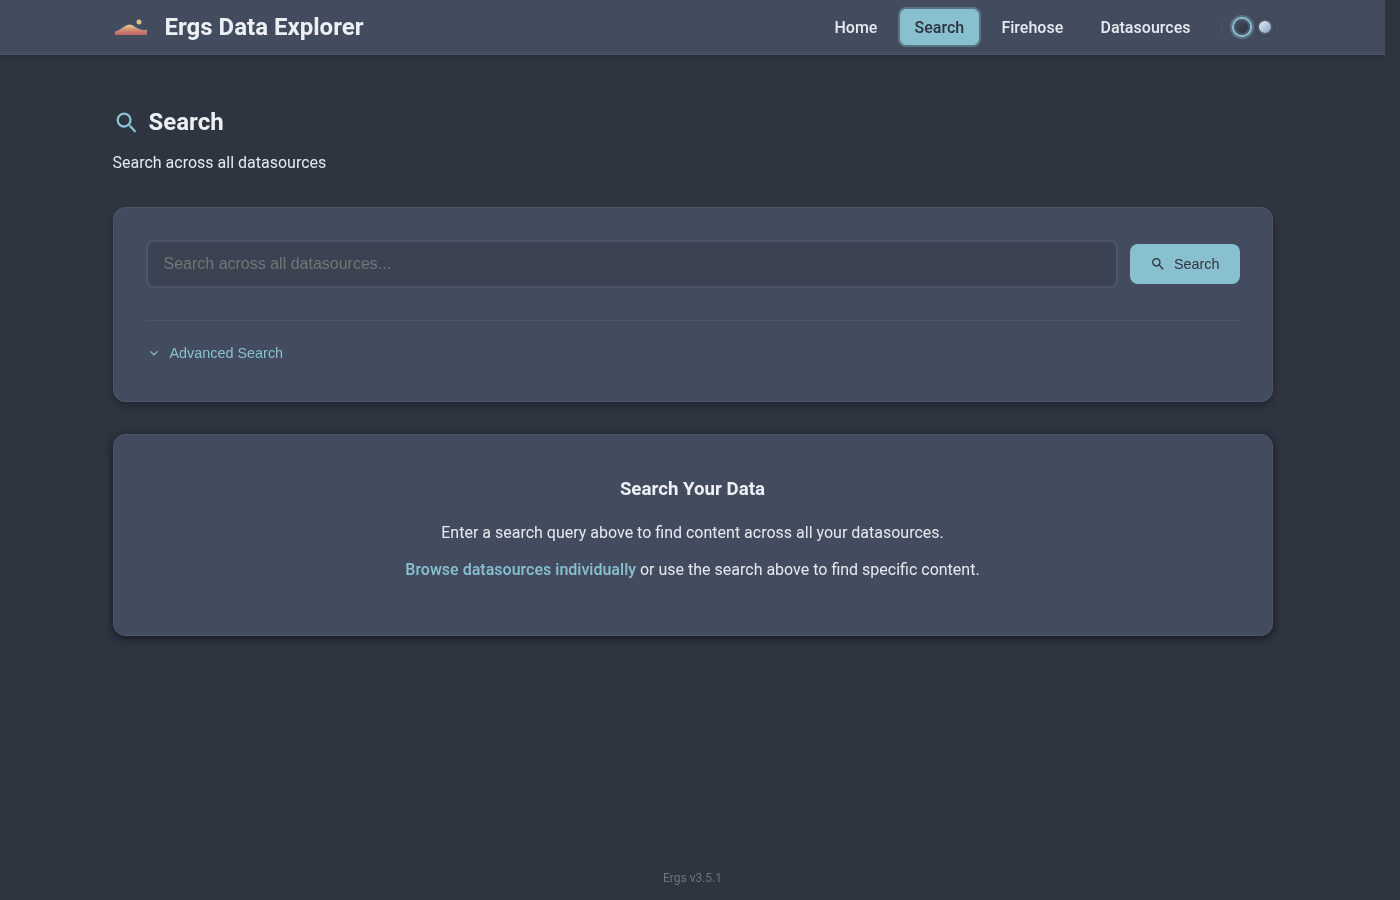Click the Ergs sunrise logo icon
This screenshot has width=1400, height=900.
click(131, 27)
